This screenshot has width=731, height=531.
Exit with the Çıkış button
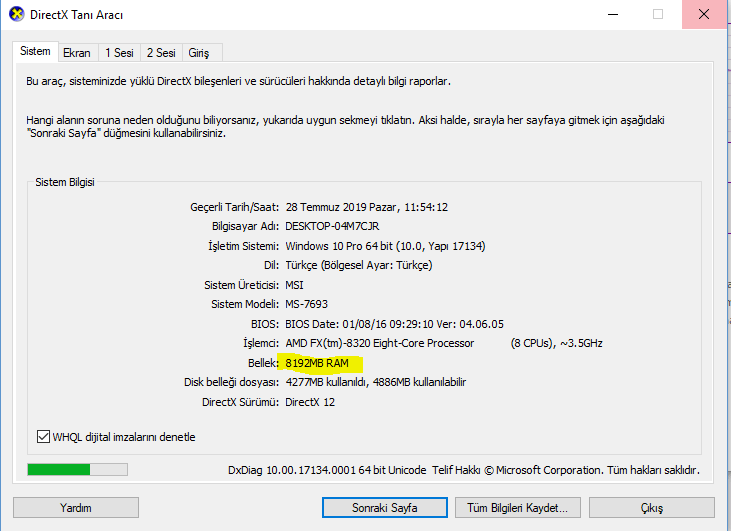tap(652, 508)
